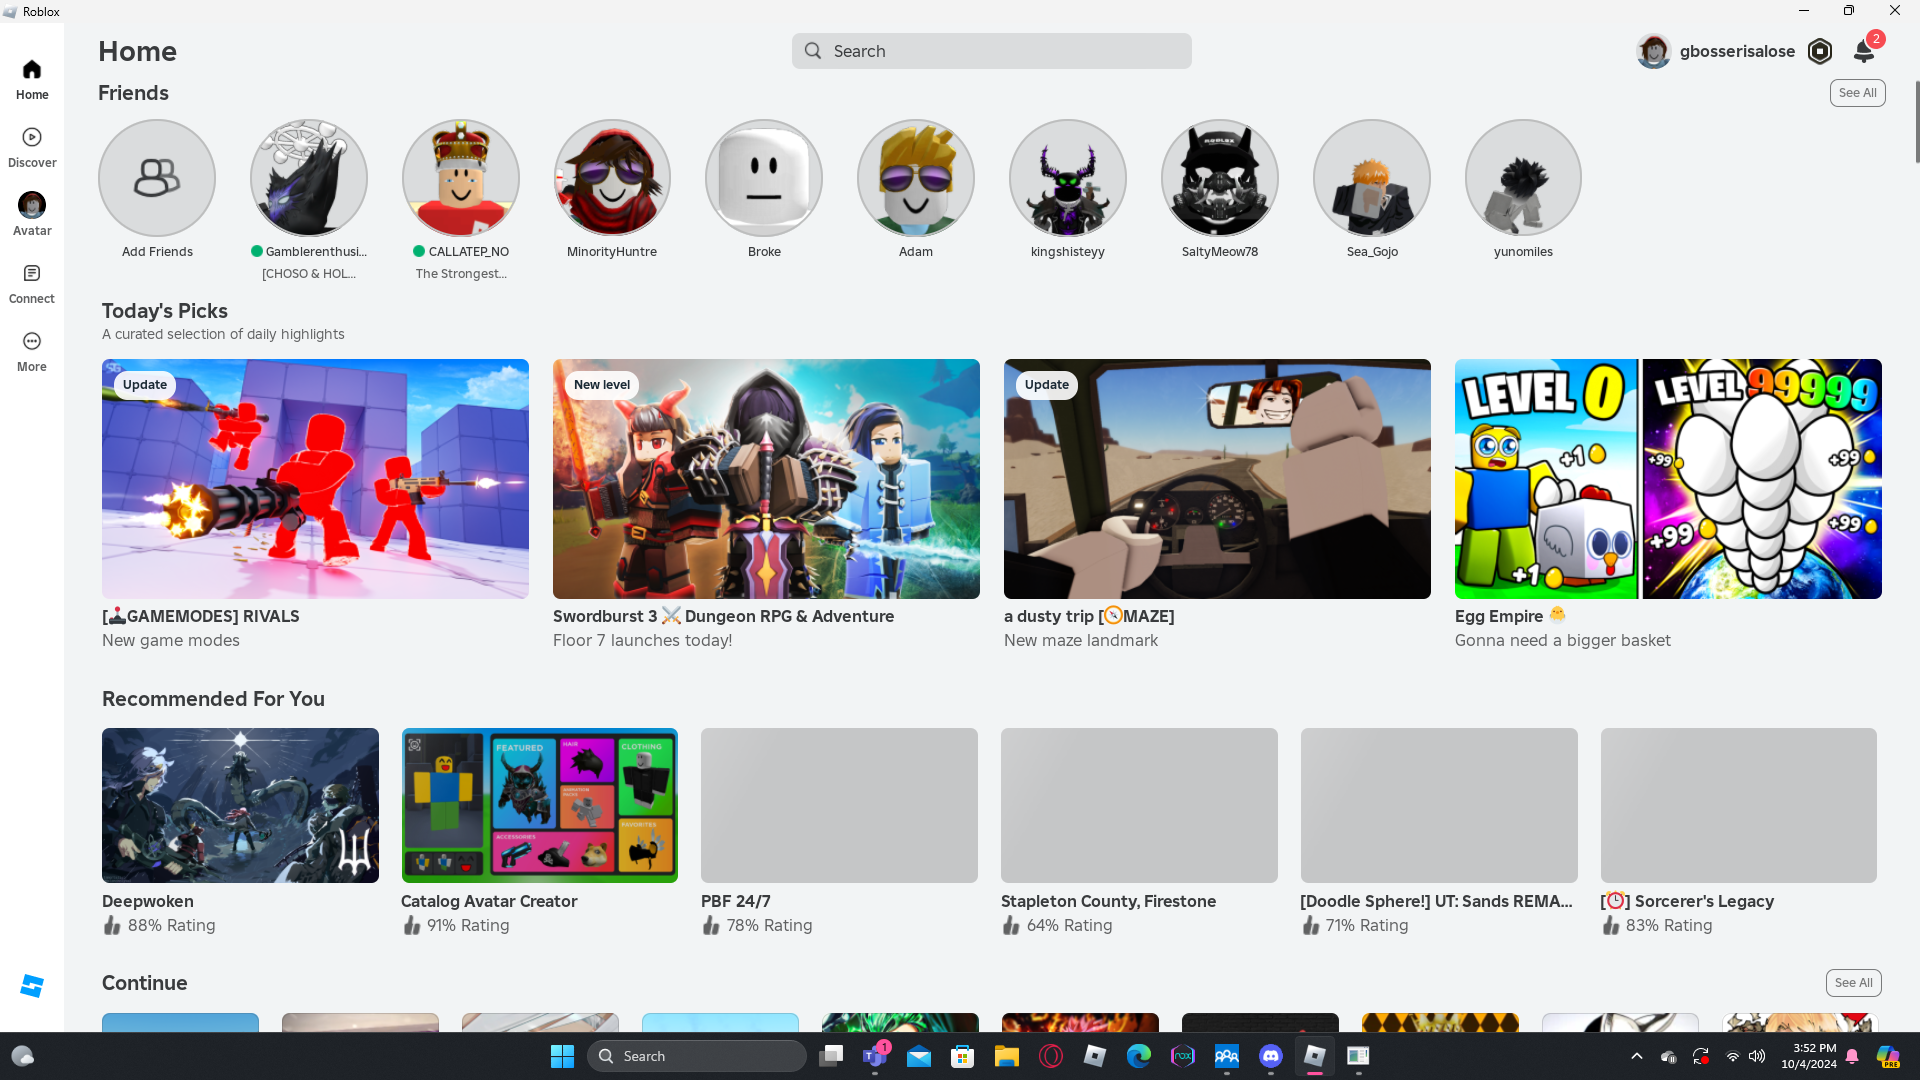Image resolution: width=1920 pixels, height=1080 pixels.
Task: Open the RIVALS game thumbnail
Action: click(x=315, y=479)
